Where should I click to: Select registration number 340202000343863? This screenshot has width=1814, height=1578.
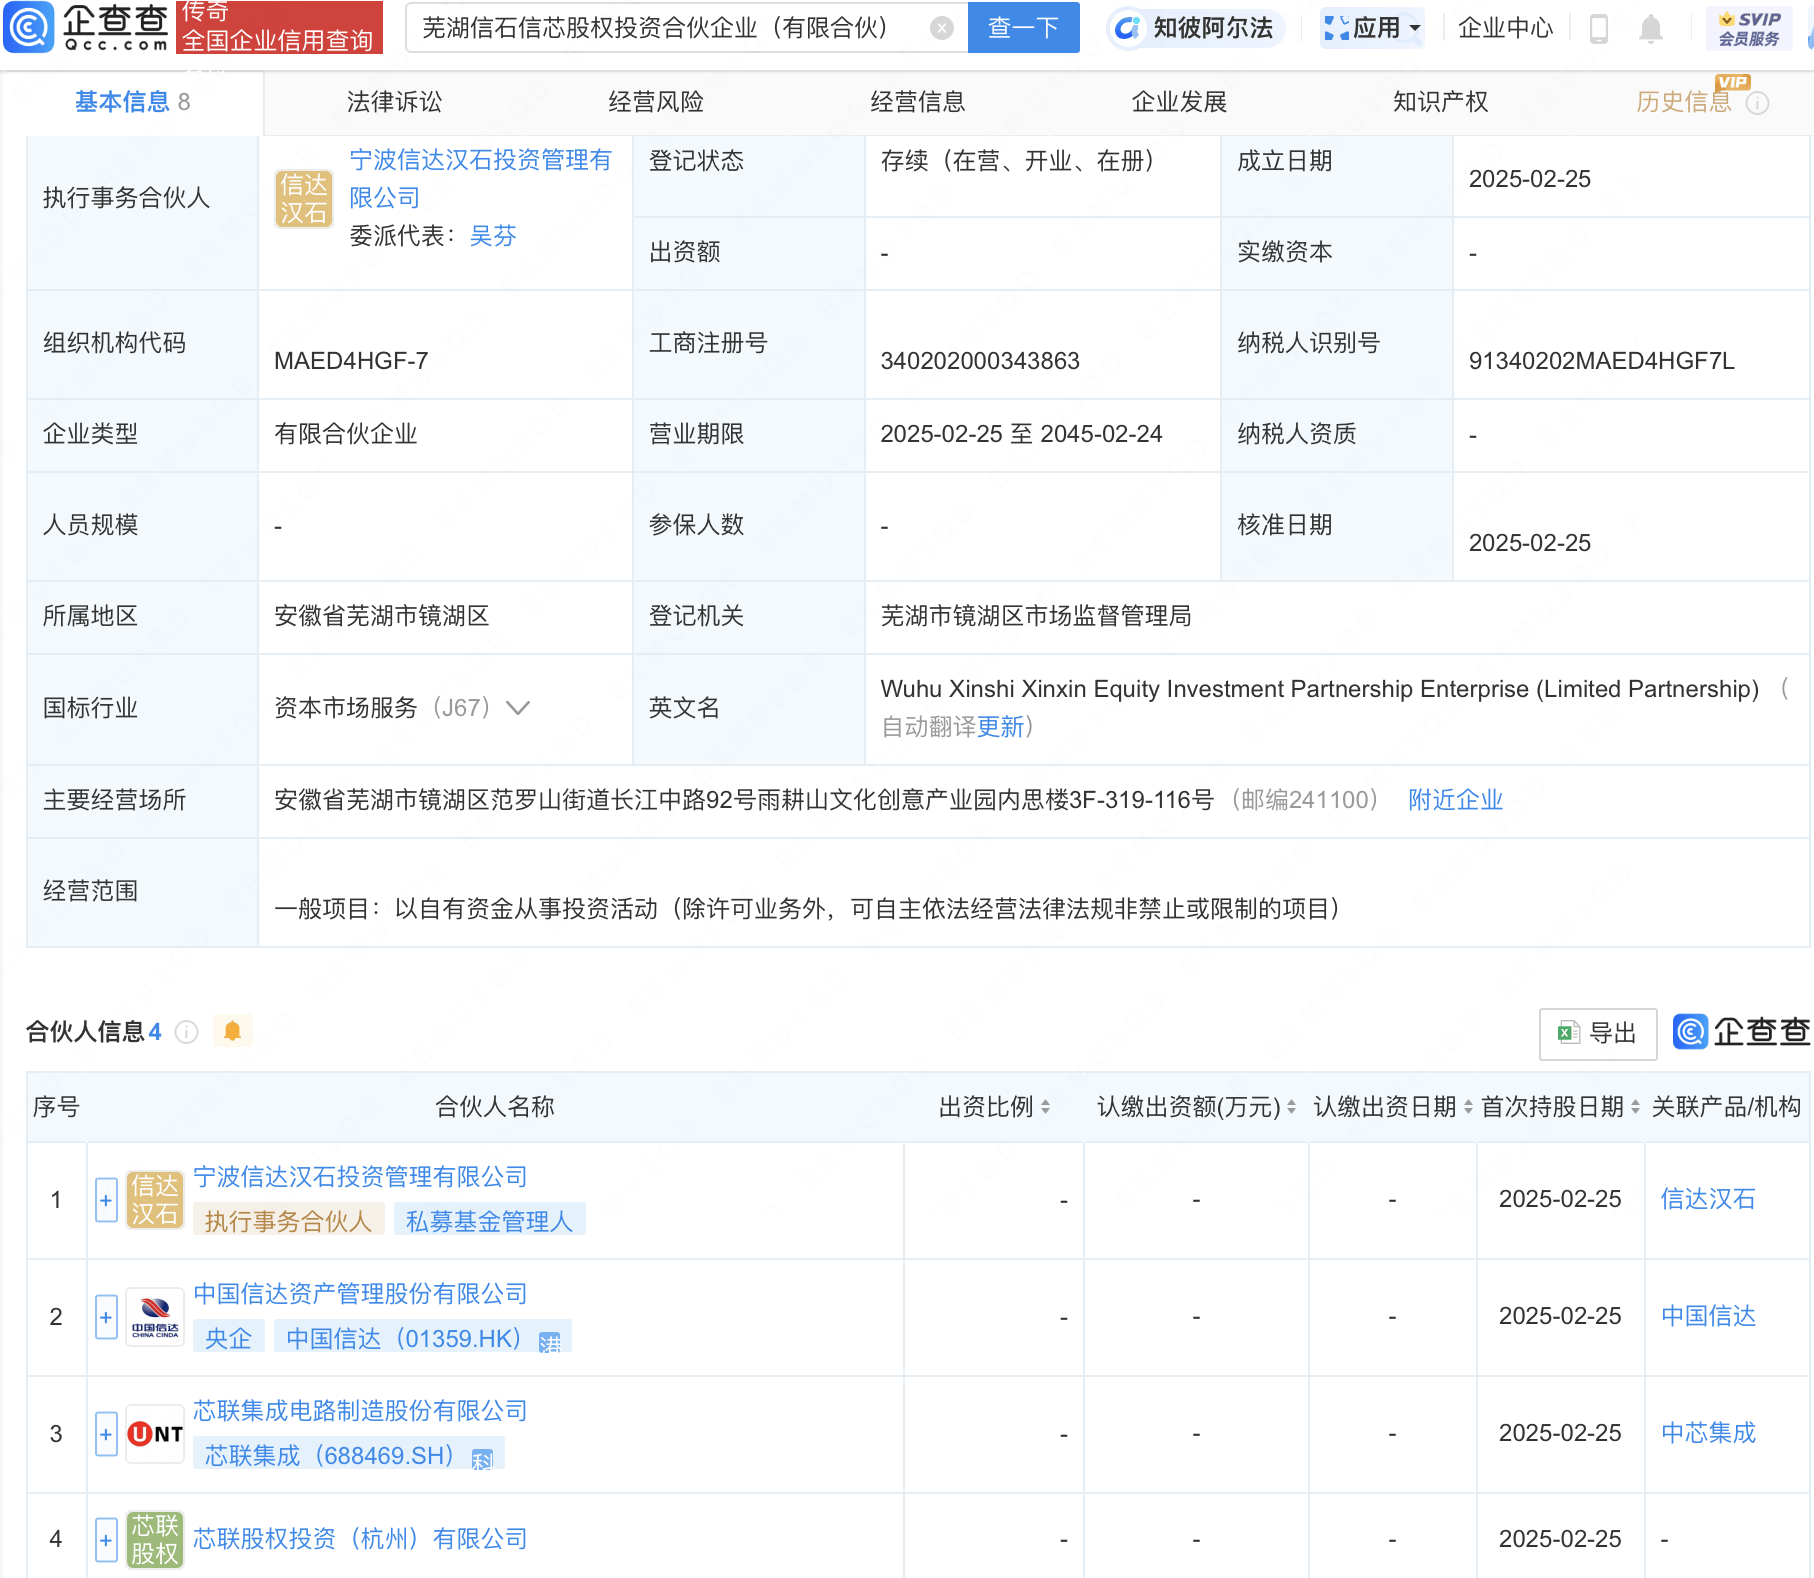[980, 361]
